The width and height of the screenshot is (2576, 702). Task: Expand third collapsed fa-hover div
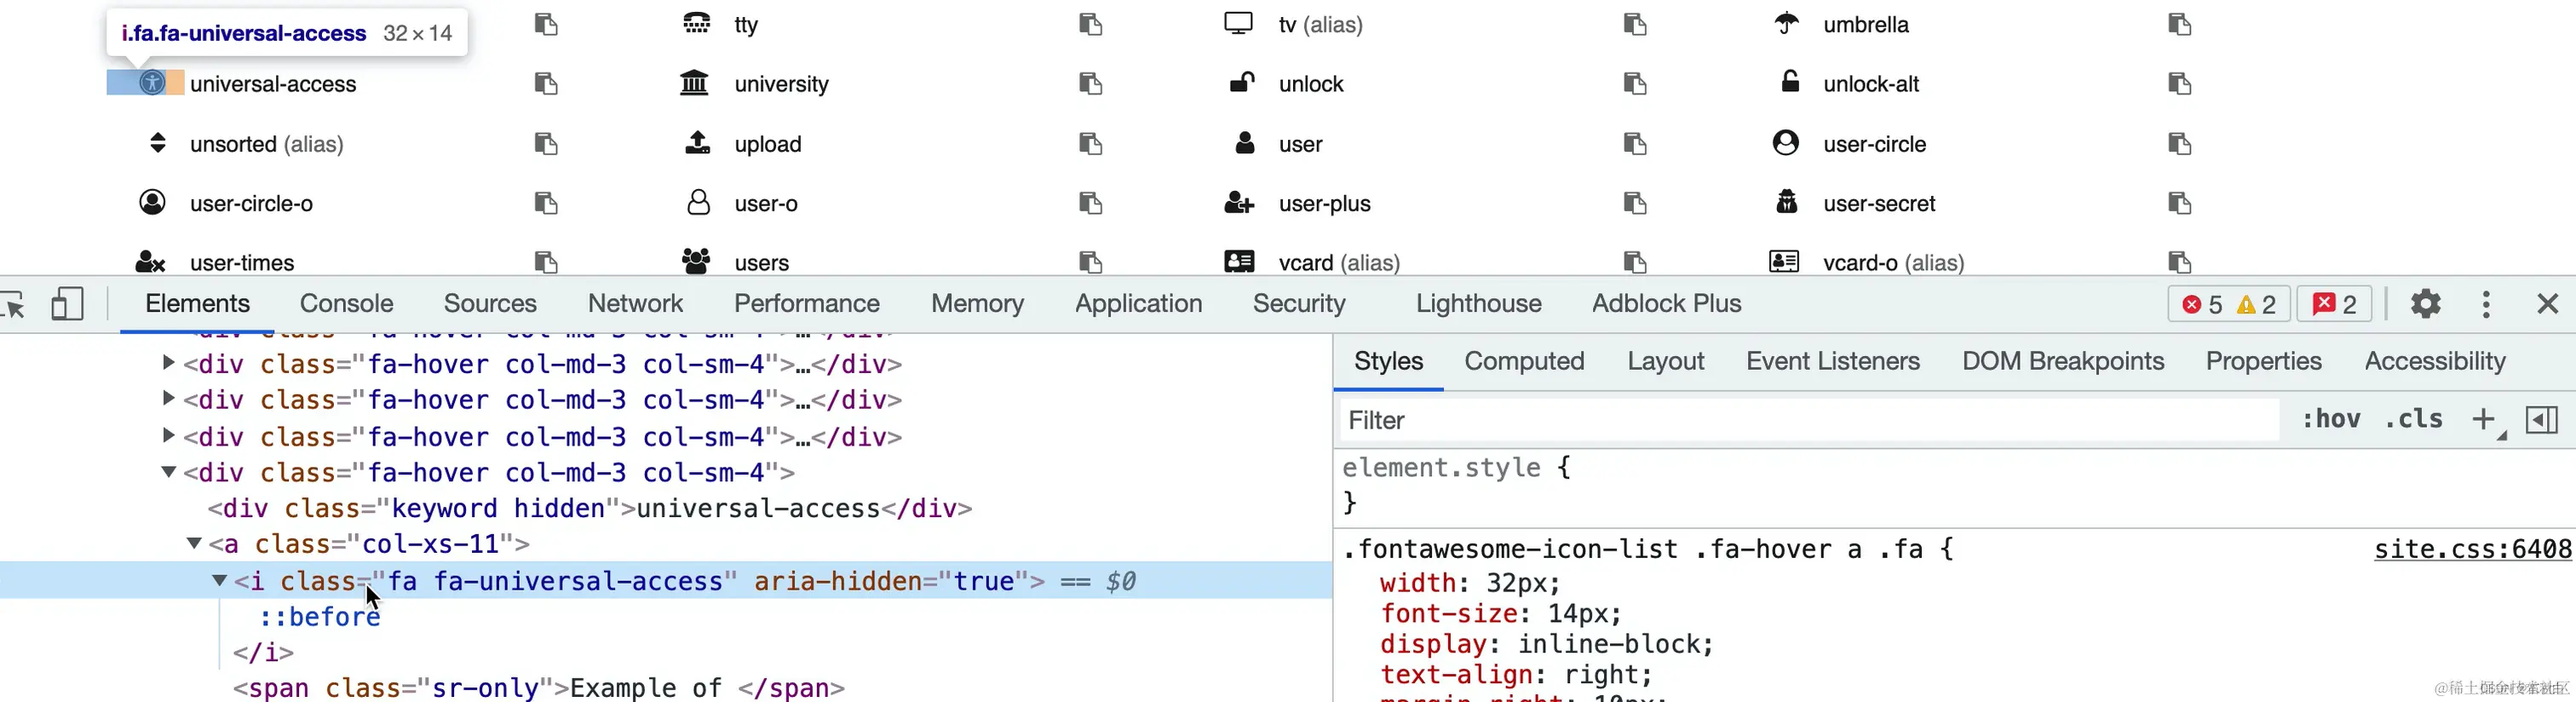pos(168,436)
